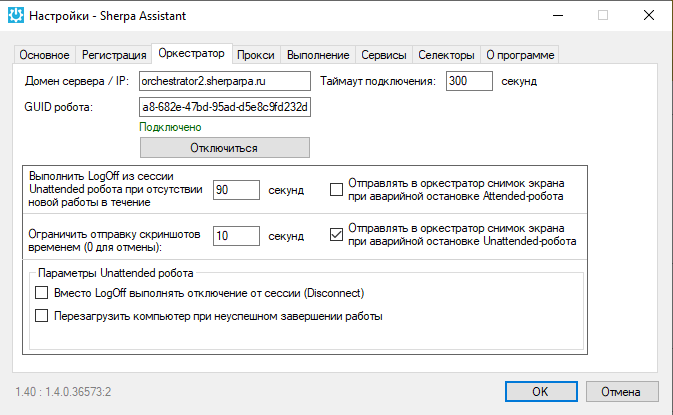Click the Таймаут подключения input field

point(469,81)
